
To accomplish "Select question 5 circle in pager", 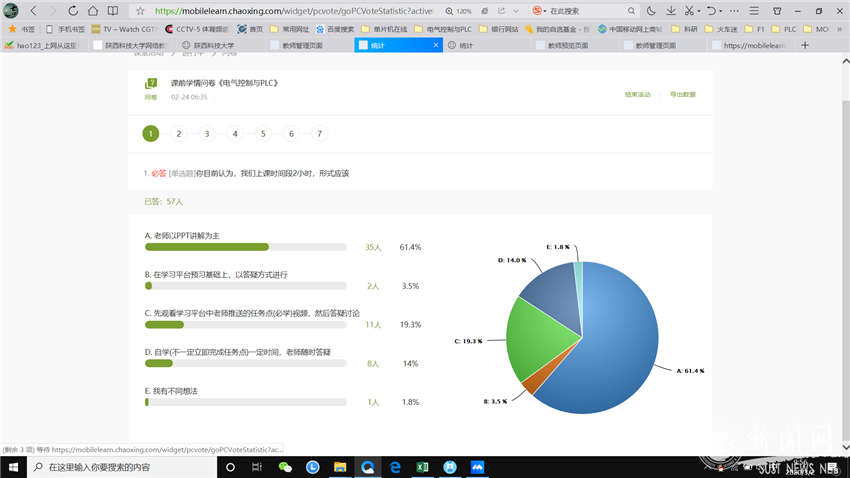I will point(264,133).
